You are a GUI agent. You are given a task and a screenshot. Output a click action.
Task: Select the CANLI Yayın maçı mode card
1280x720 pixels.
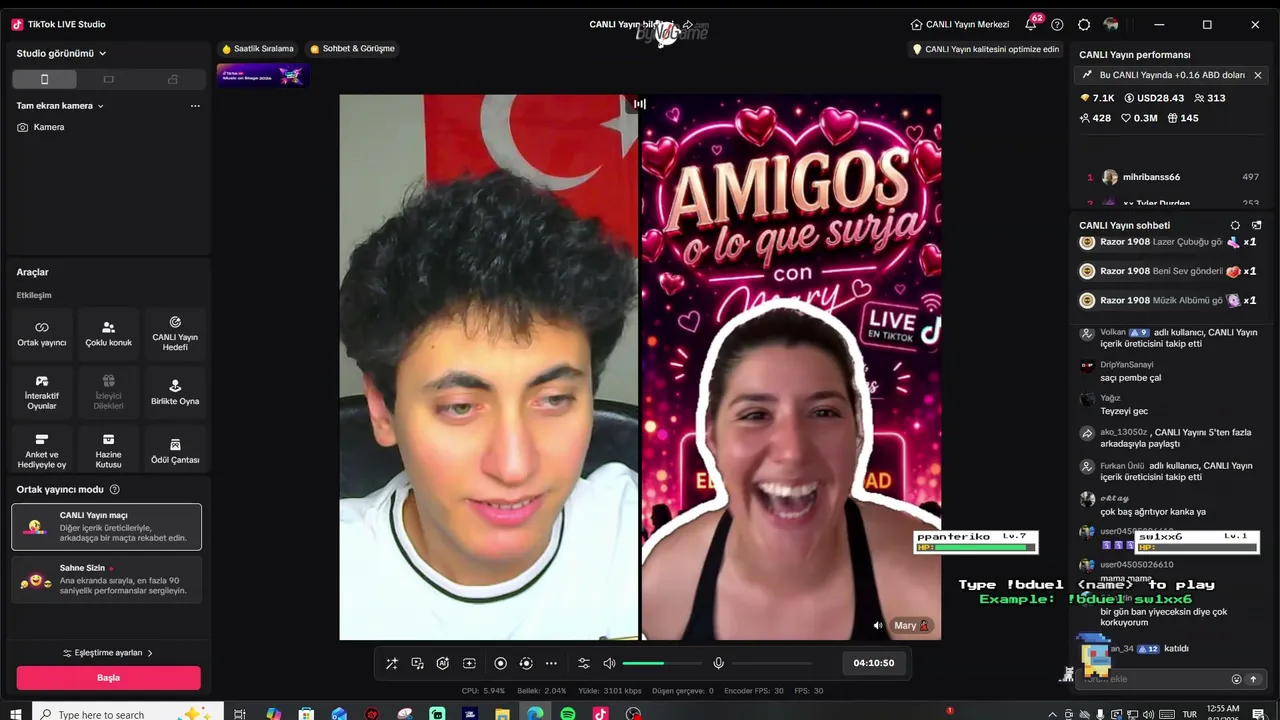click(x=106, y=527)
